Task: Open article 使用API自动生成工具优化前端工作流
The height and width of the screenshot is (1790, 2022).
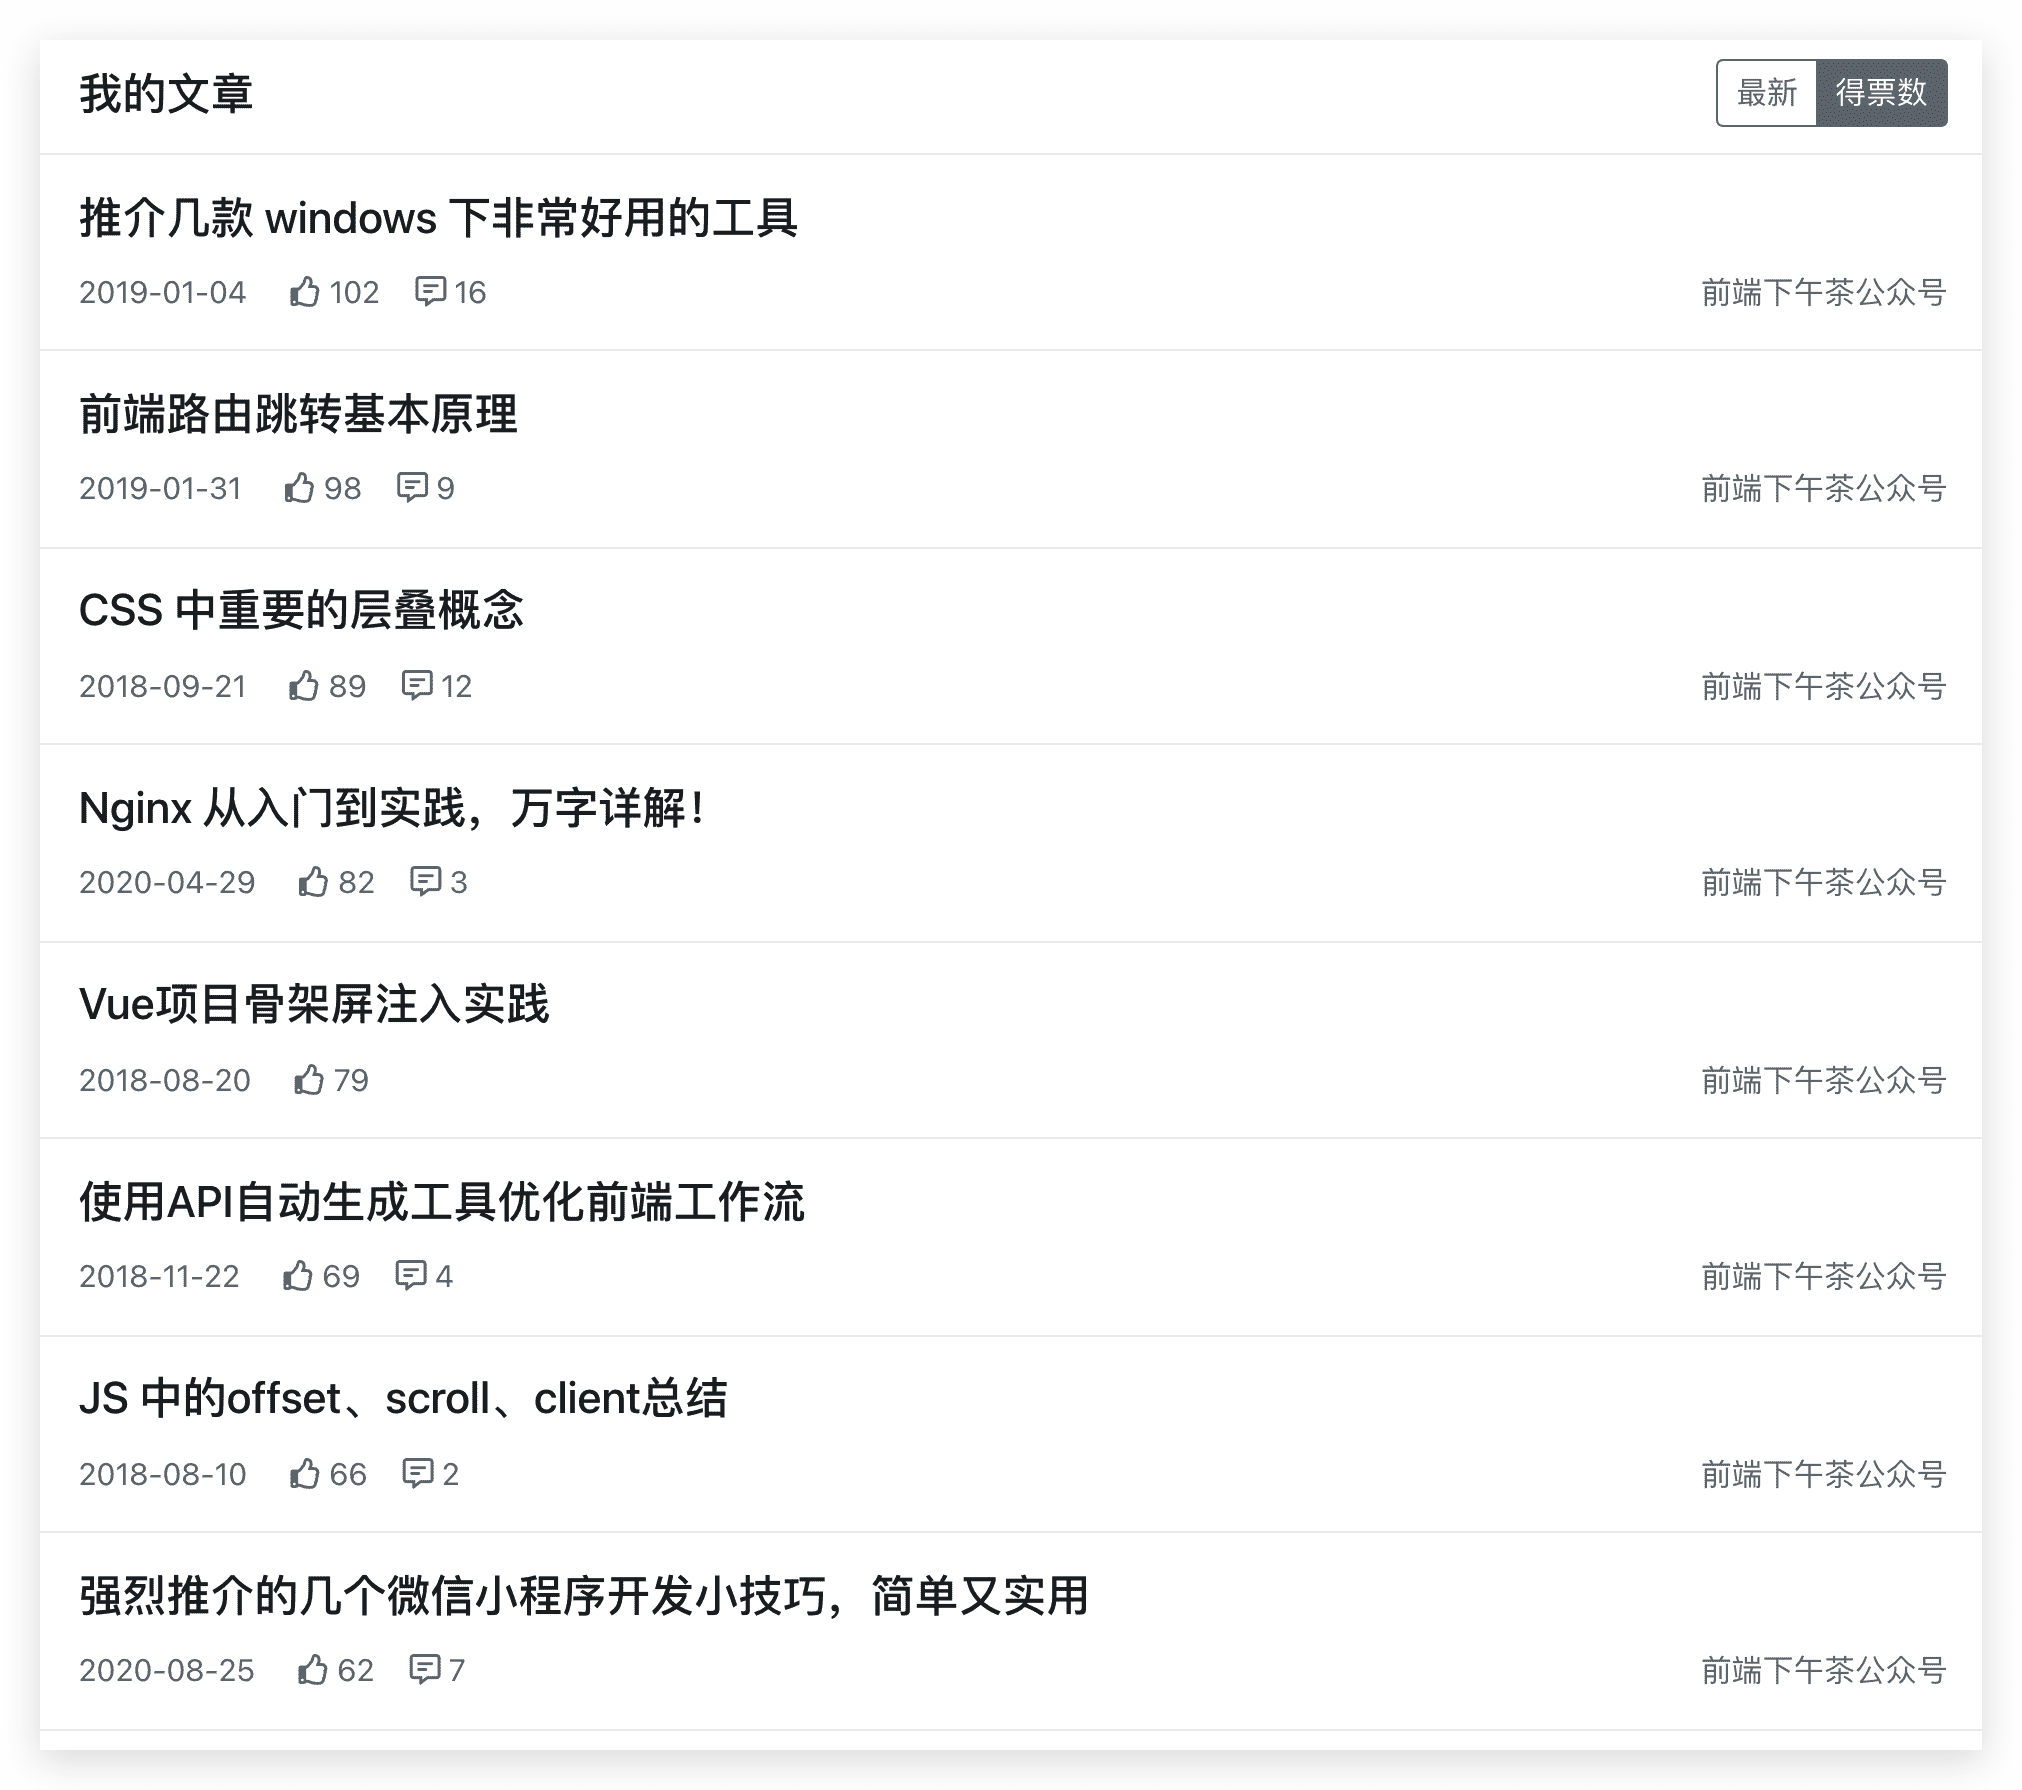Action: (x=441, y=1202)
